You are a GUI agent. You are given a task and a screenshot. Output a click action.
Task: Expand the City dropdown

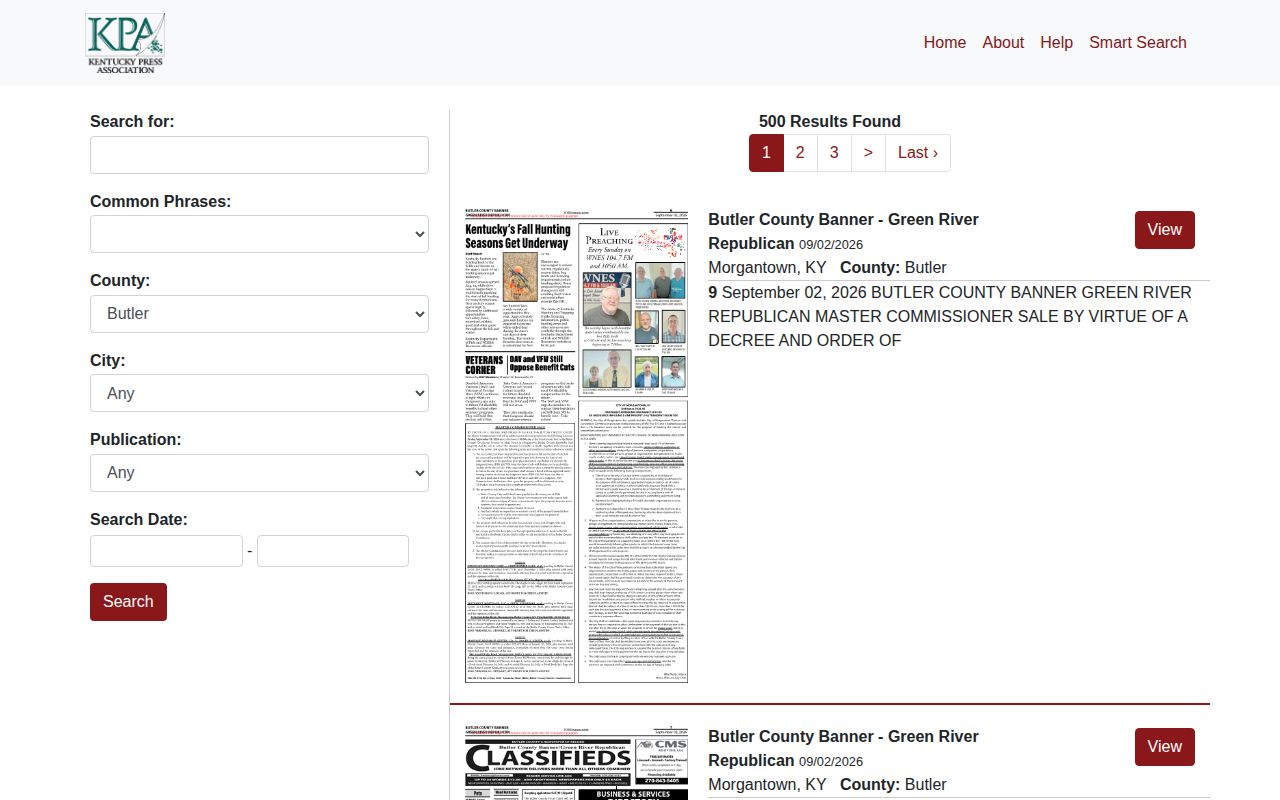pos(259,393)
